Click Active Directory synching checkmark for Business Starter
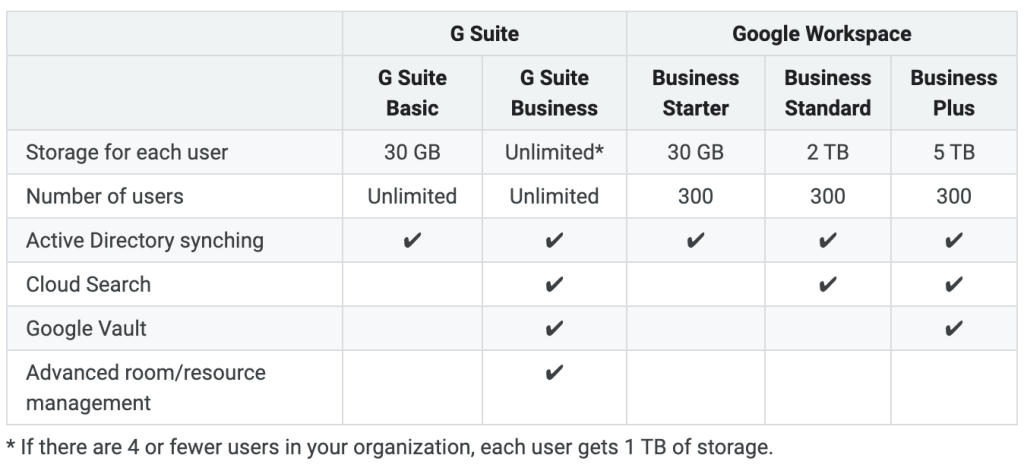The width and height of the screenshot is (1024, 474). coord(696,241)
